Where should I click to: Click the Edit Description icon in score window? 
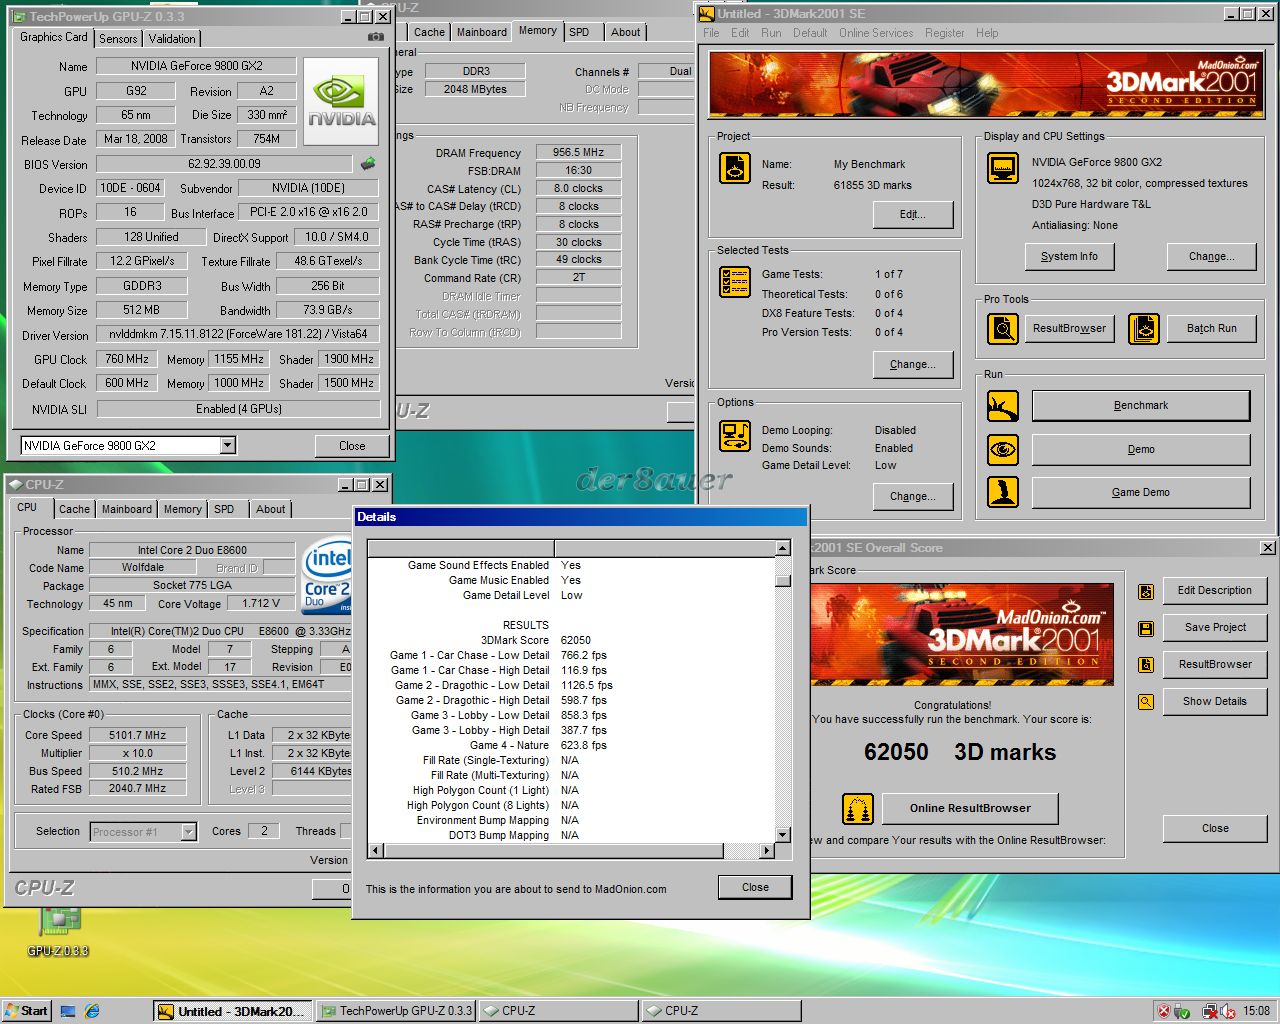(1146, 592)
